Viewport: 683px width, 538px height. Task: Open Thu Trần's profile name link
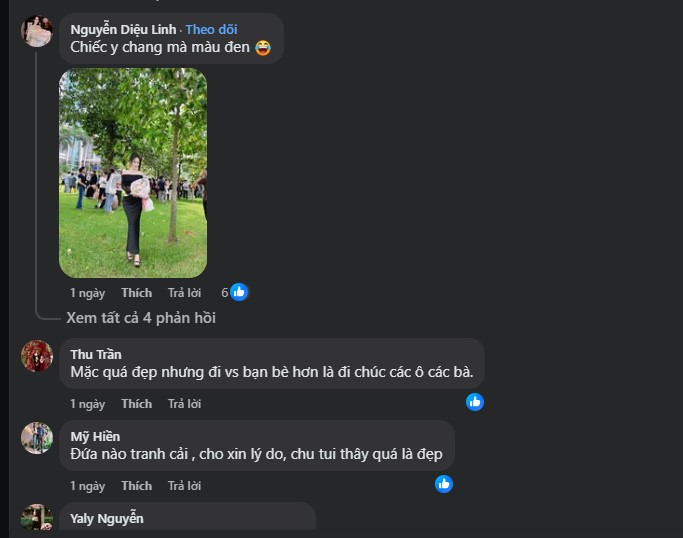96,354
